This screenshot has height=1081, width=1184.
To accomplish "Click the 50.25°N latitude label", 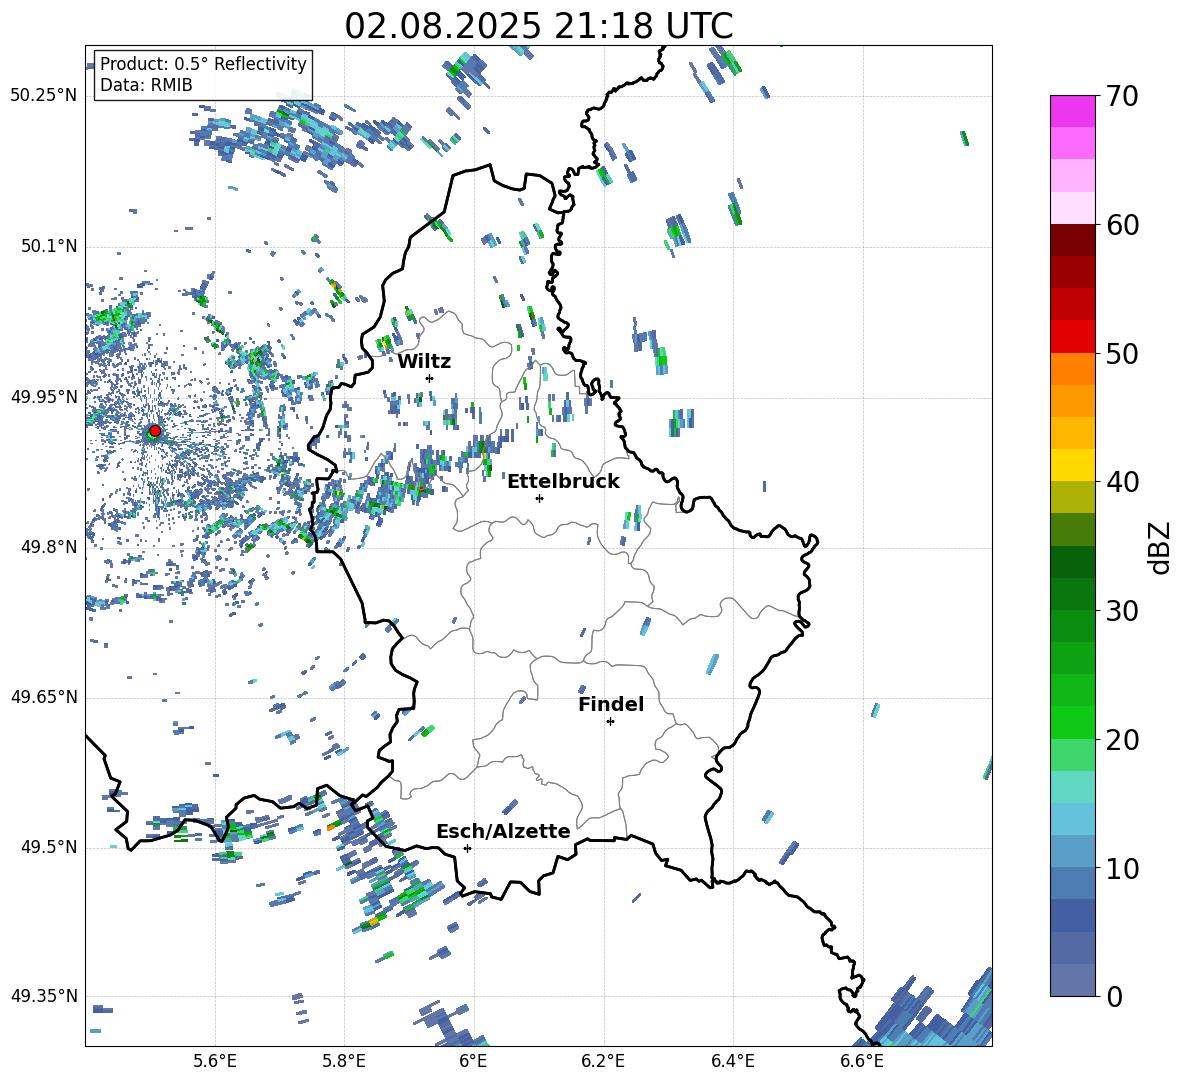I will [x=44, y=96].
